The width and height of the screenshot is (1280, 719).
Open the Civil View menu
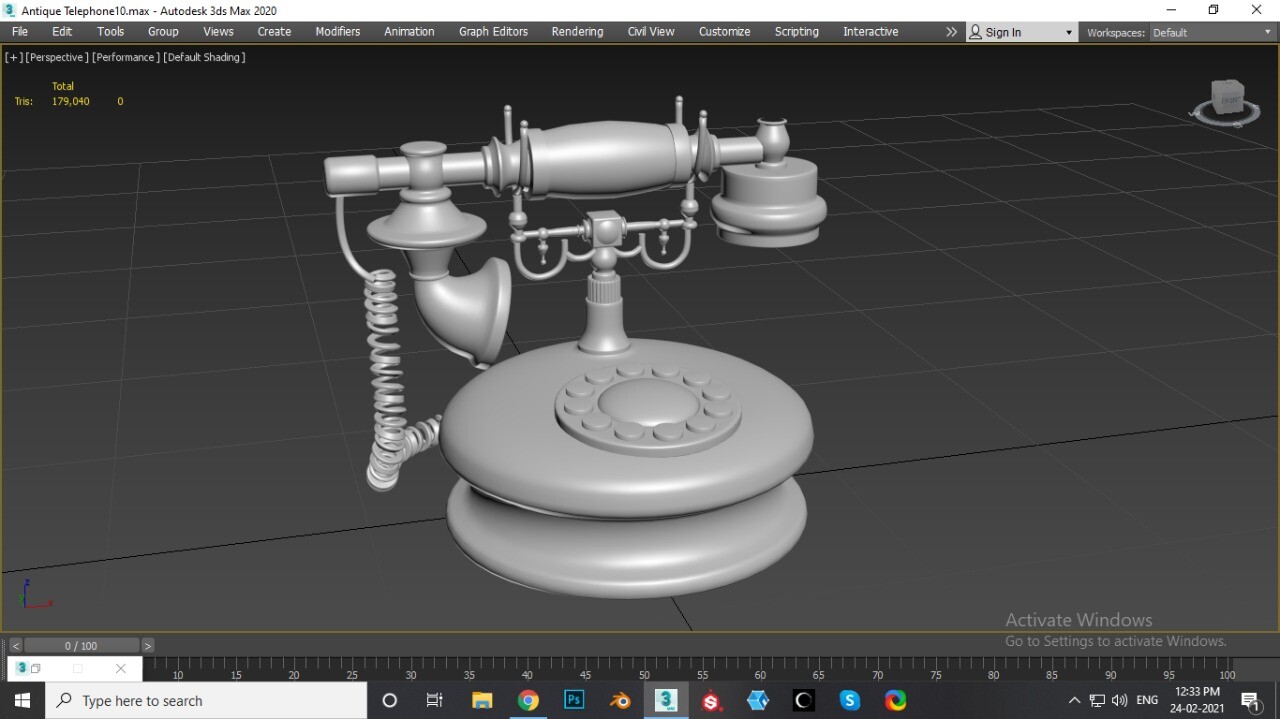click(x=651, y=32)
